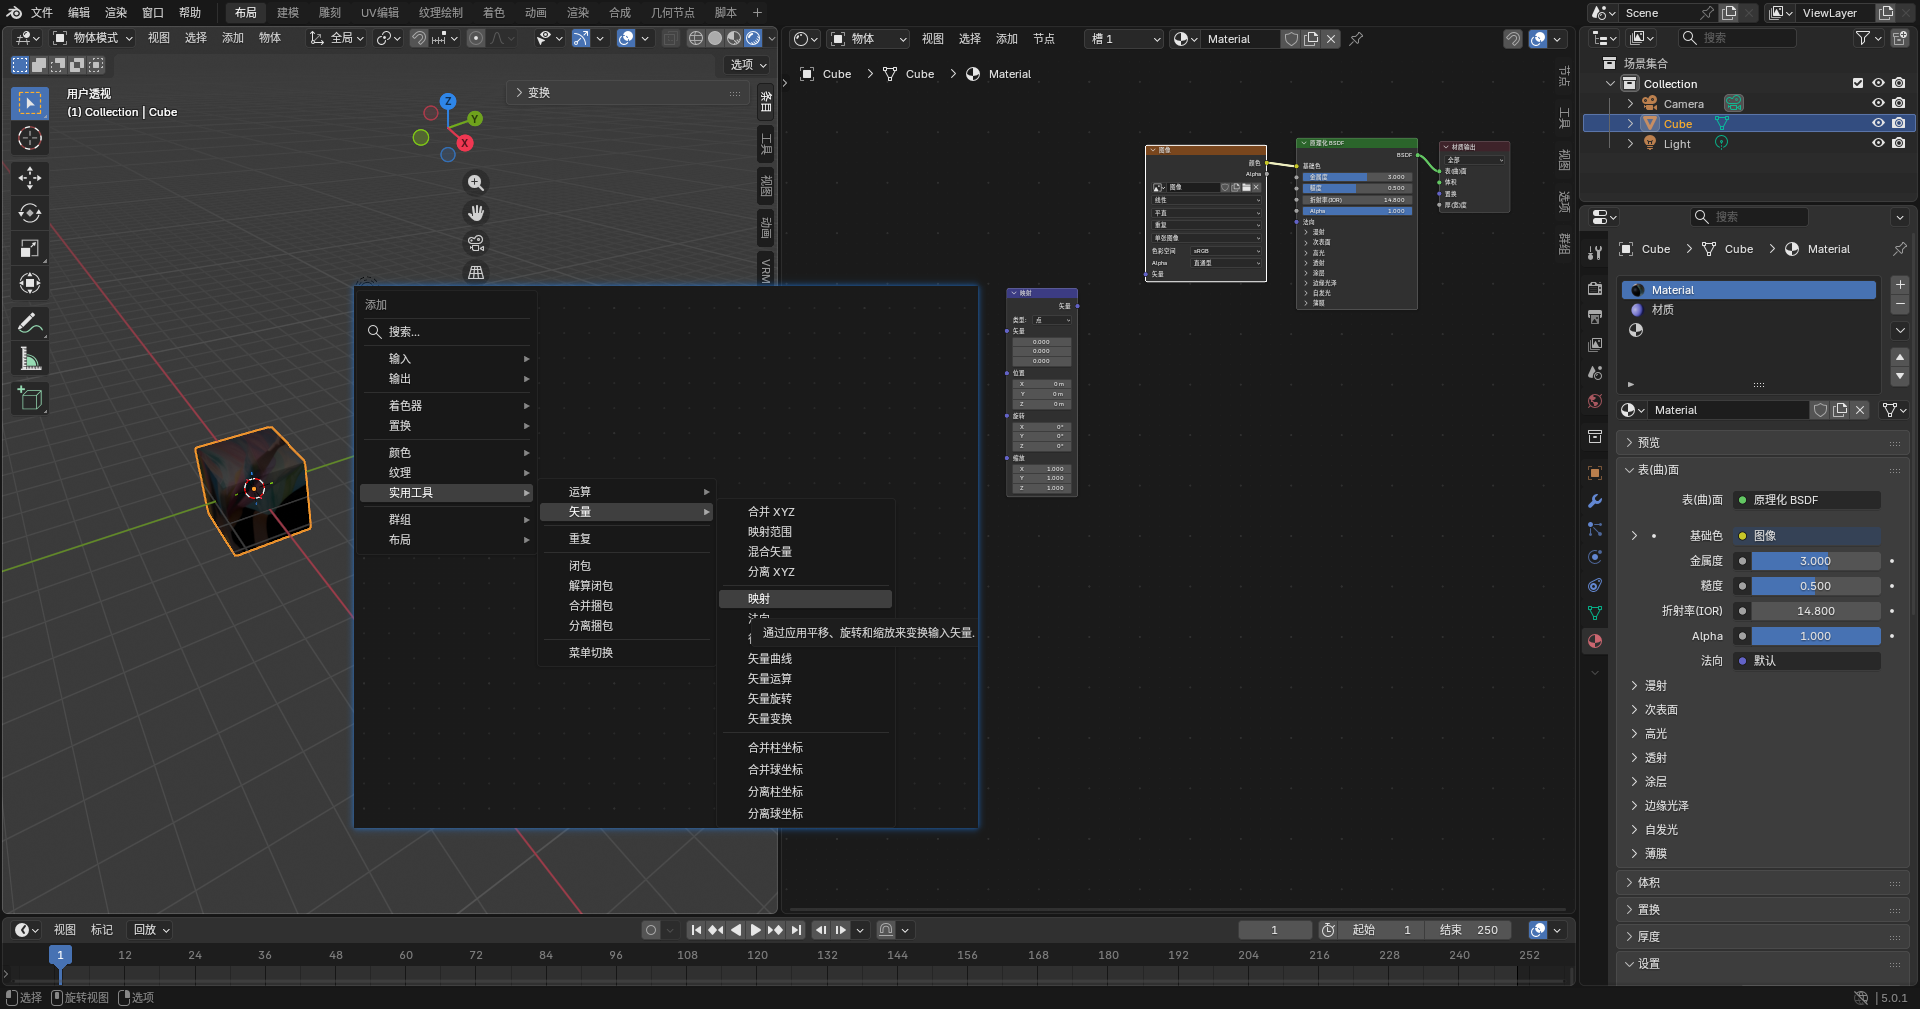Open the Physics properties tab icon

tap(1595, 557)
